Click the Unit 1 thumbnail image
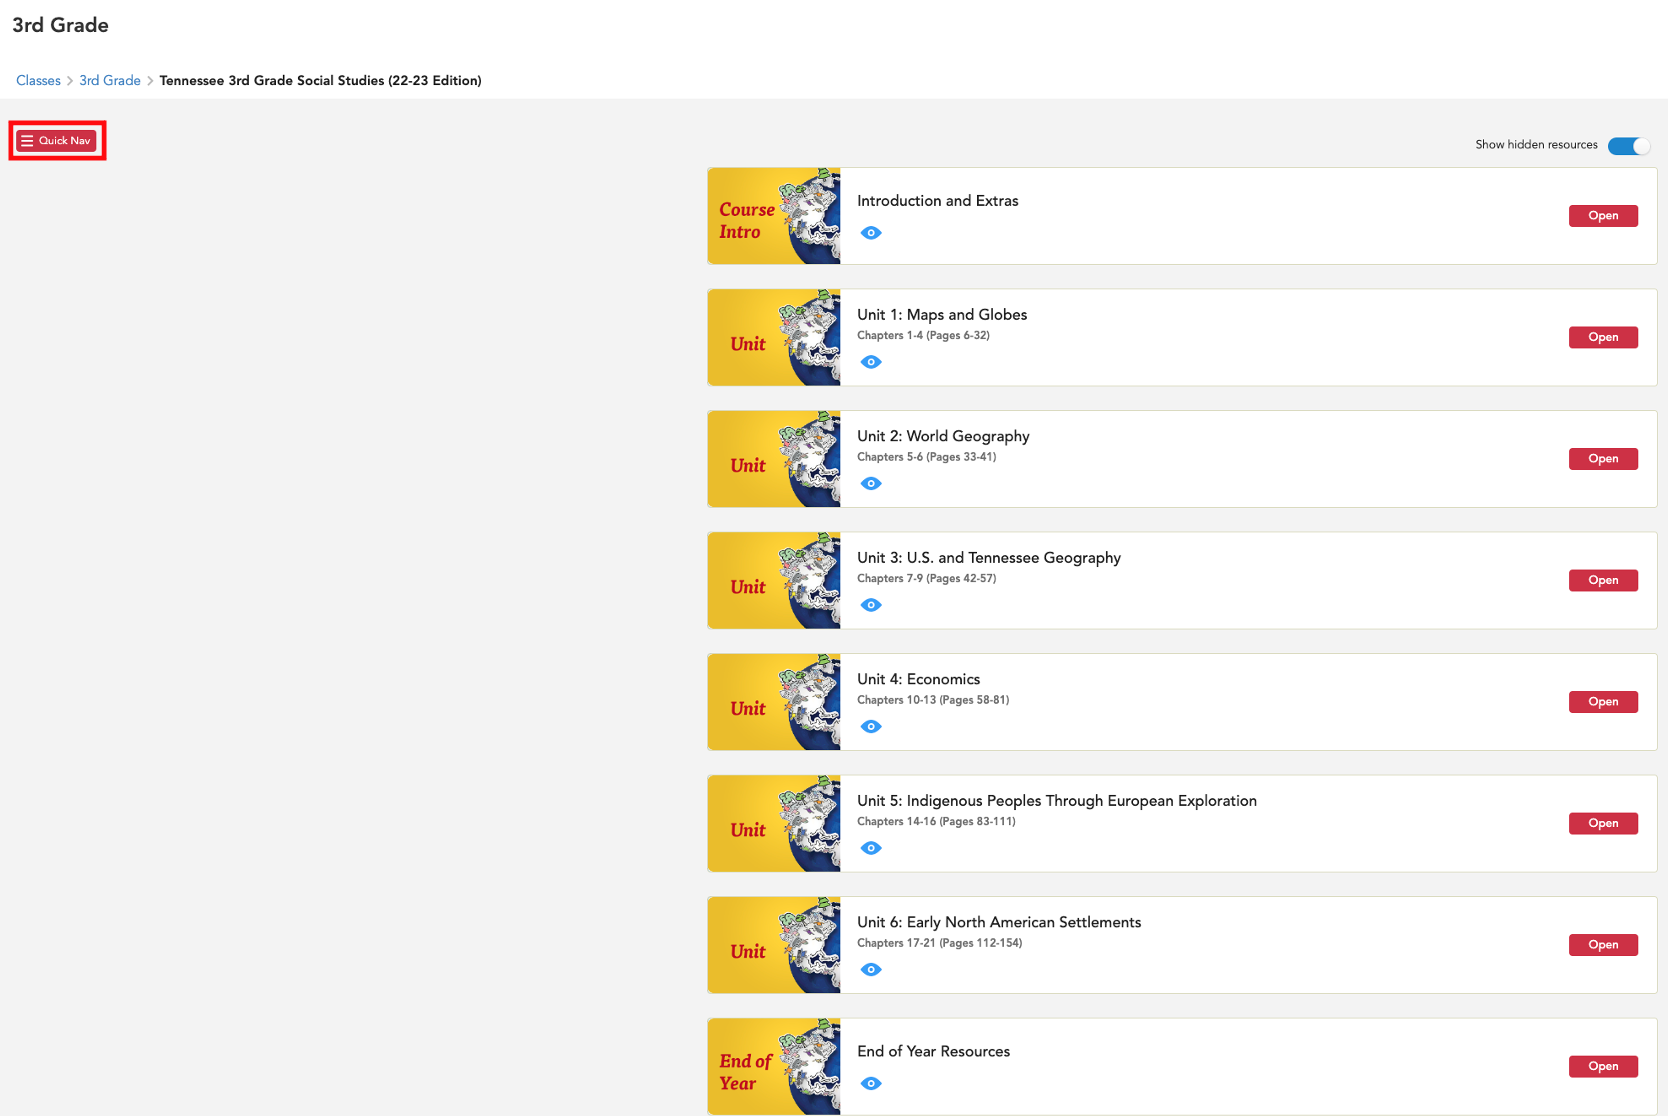Screen dimensions: 1668x1116 (x=774, y=338)
